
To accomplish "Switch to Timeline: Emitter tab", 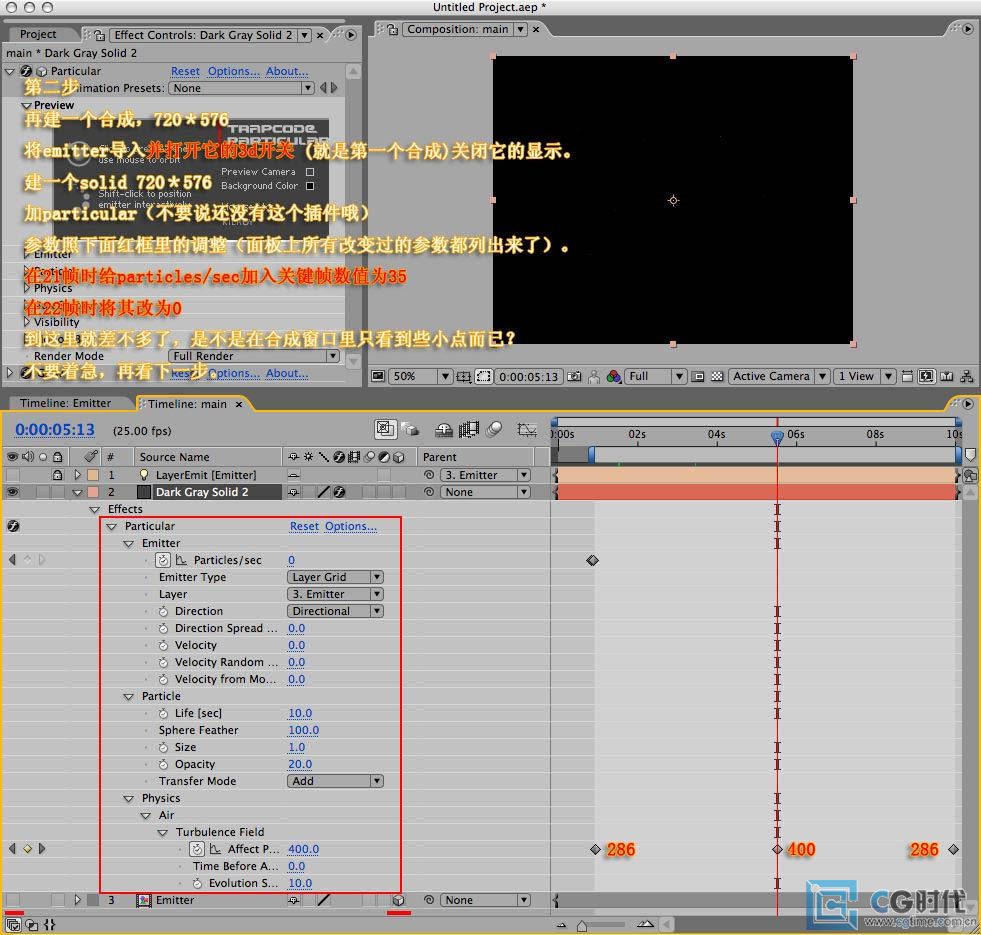I will coord(66,403).
